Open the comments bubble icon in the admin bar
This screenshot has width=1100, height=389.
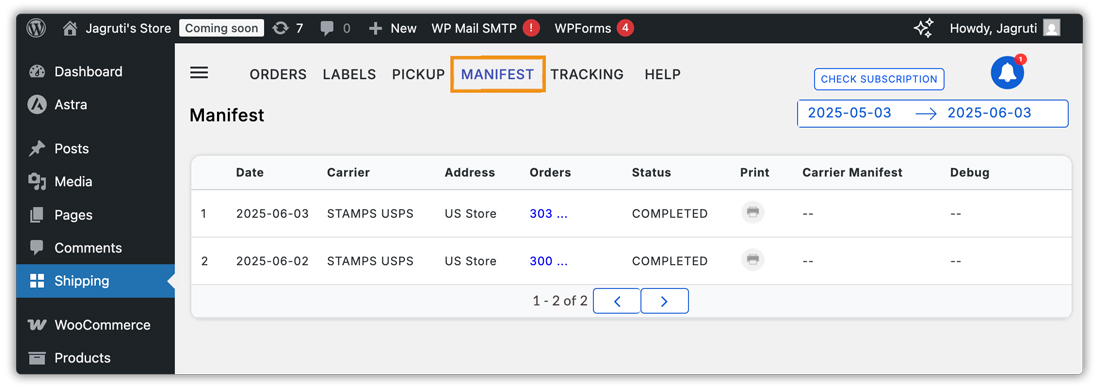pos(335,28)
